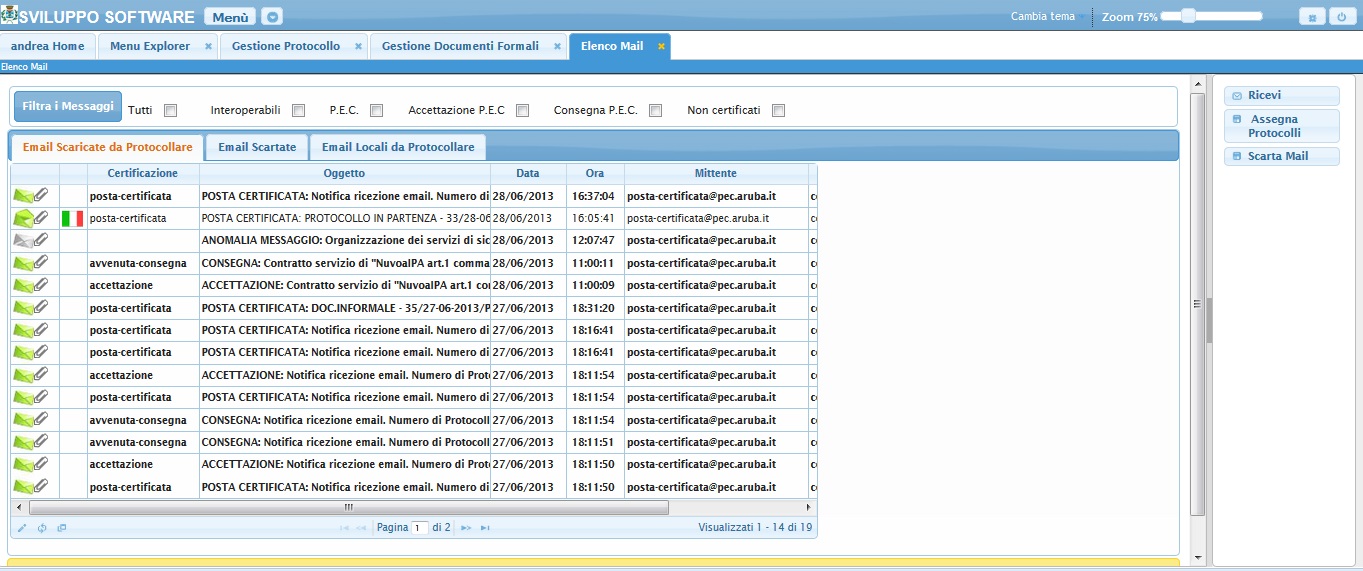This screenshot has height=571, width=1363.
Task: Enable the Tutti filter checkbox
Action: click(170, 111)
